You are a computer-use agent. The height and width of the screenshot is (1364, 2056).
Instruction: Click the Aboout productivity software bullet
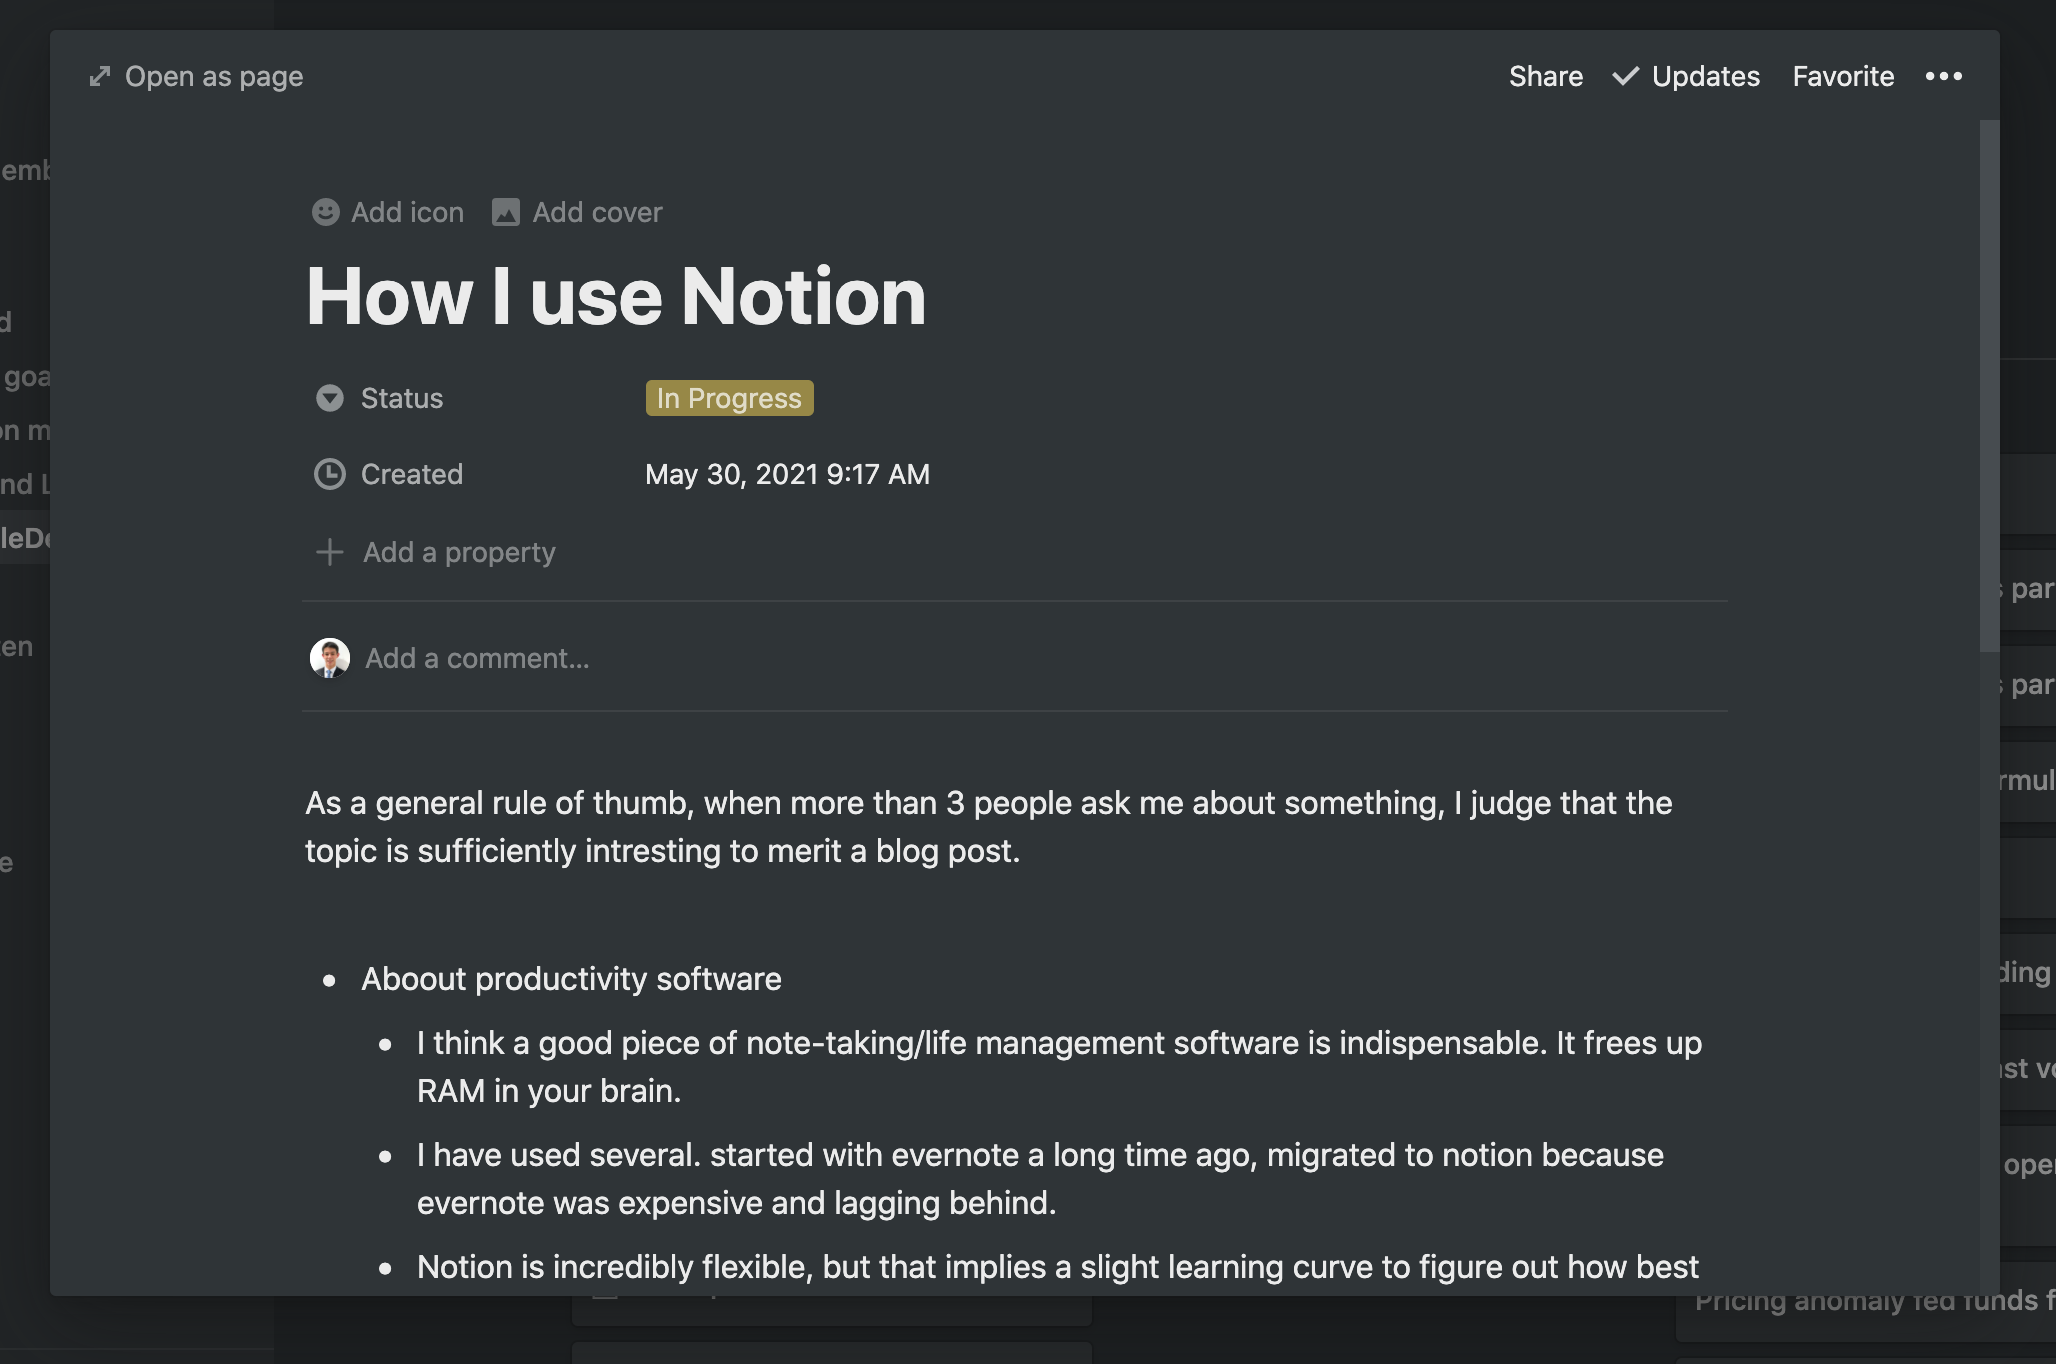pyautogui.click(x=571, y=979)
